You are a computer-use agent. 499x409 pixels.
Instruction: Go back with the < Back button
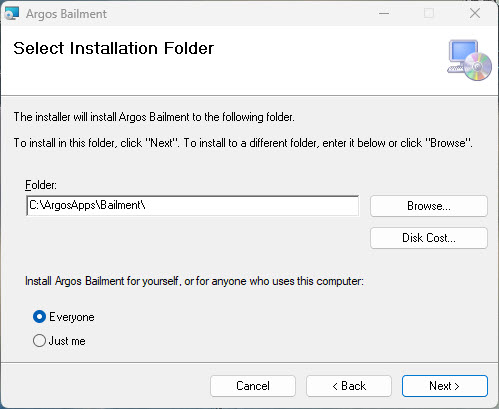pyautogui.click(x=349, y=386)
